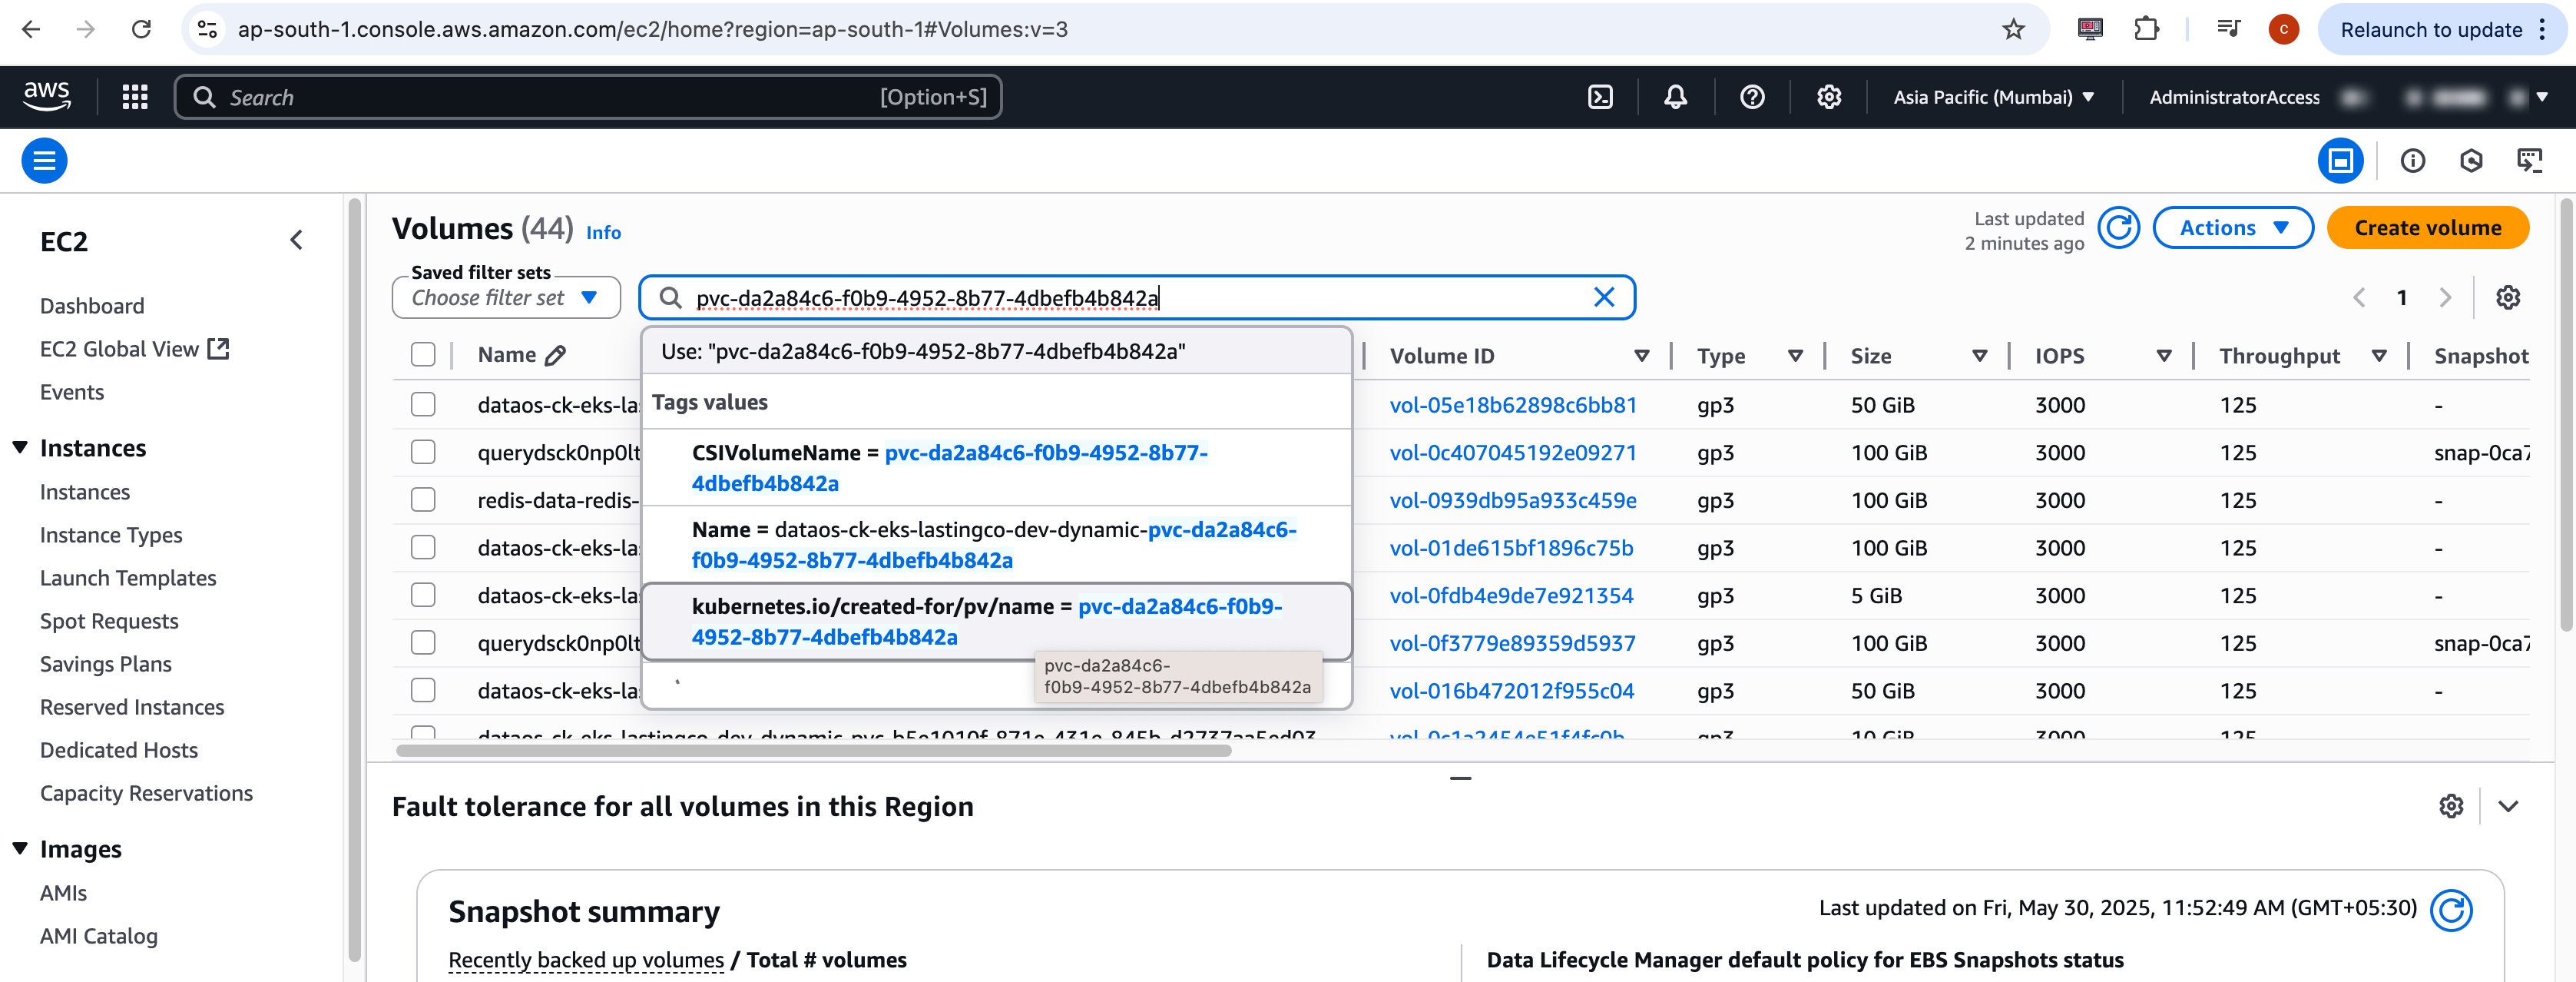The height and width of the screenshot is (982, 2576).
Task: Open EC2 Global View external link
Action: tap(135, 349)
